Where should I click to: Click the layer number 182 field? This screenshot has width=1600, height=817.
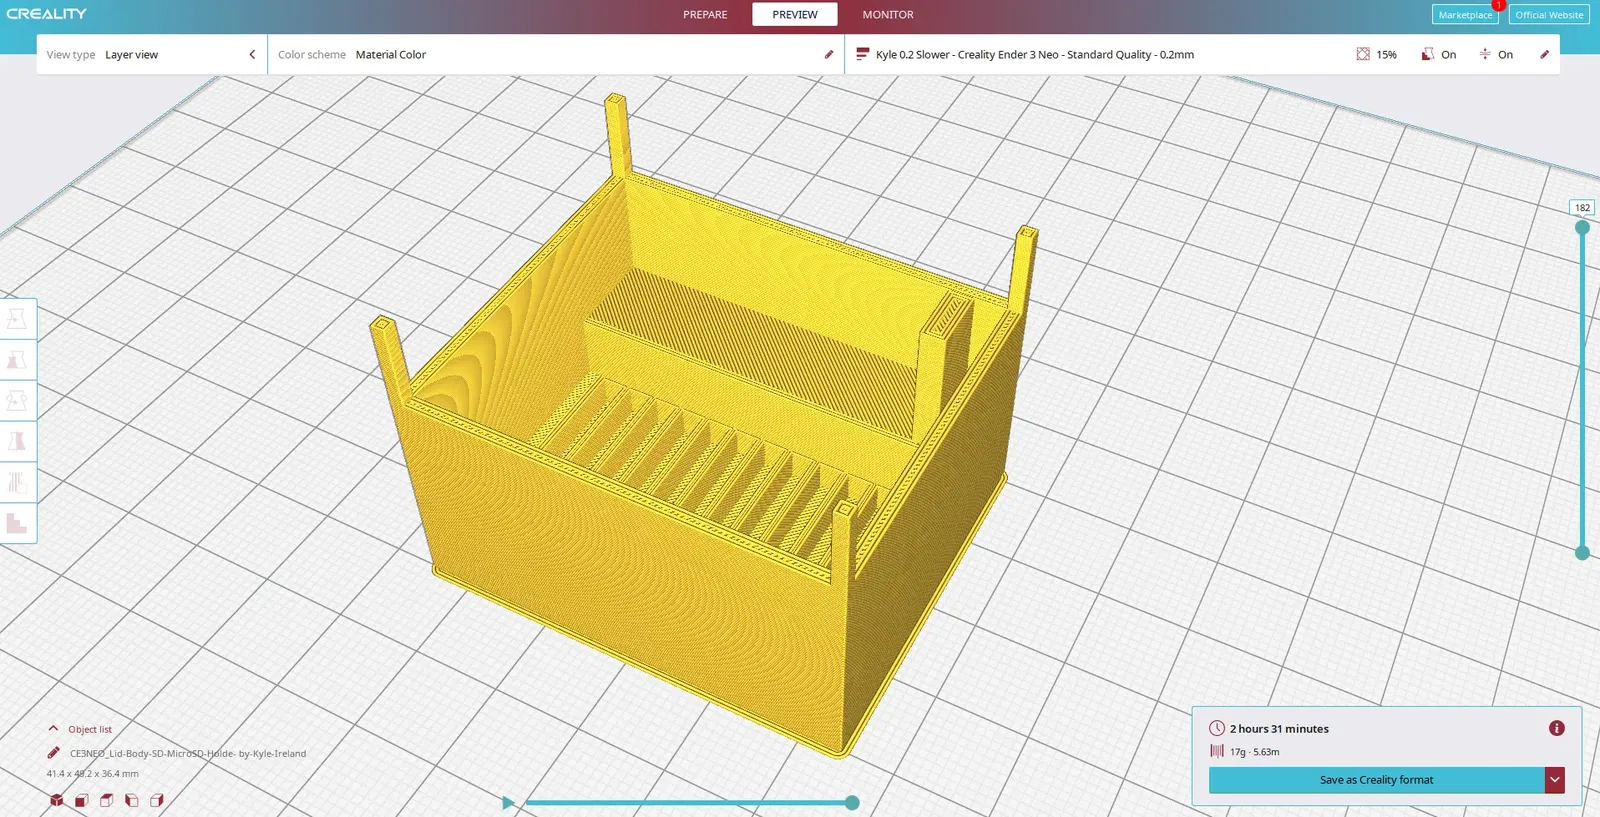(x=1582, y=208)
